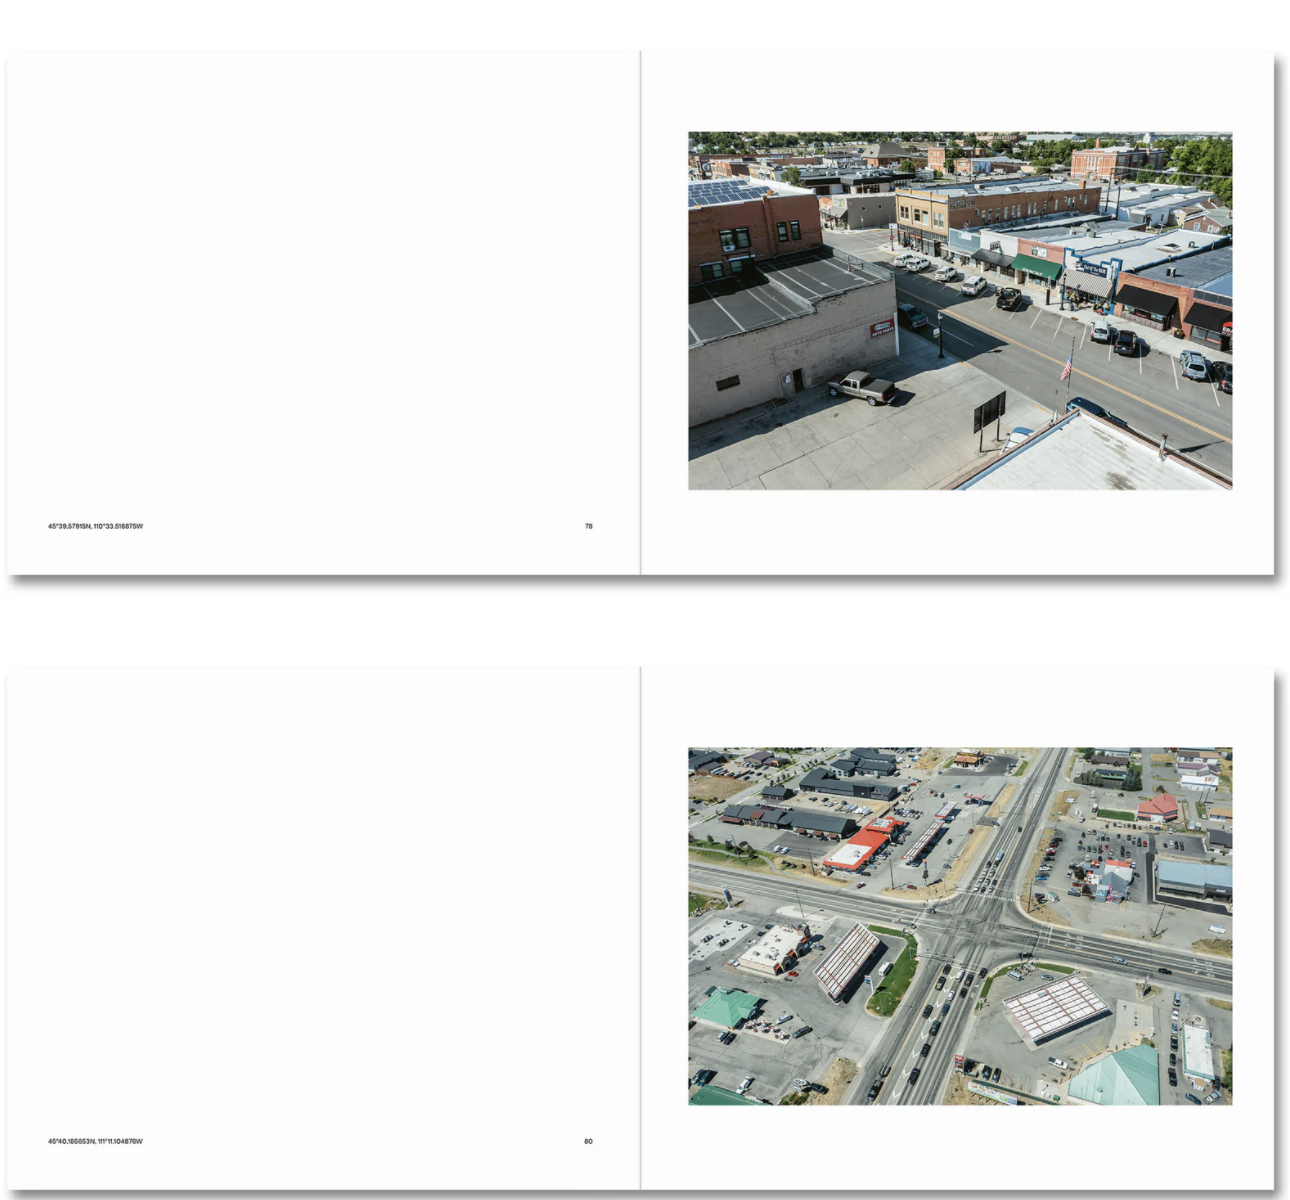Image resolution: width=1290 pixels, height=1200 pixels.
Task: Click the small green-roofed building at left
Action: click(x=726, y=1006)
